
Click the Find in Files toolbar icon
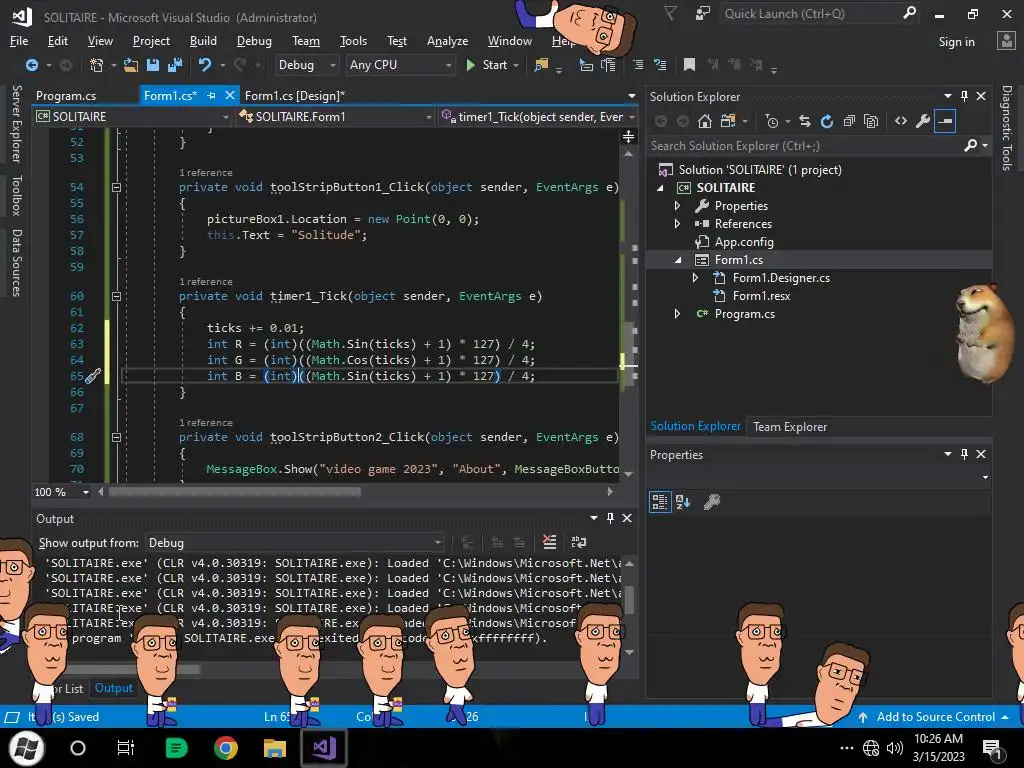[541, 65]
